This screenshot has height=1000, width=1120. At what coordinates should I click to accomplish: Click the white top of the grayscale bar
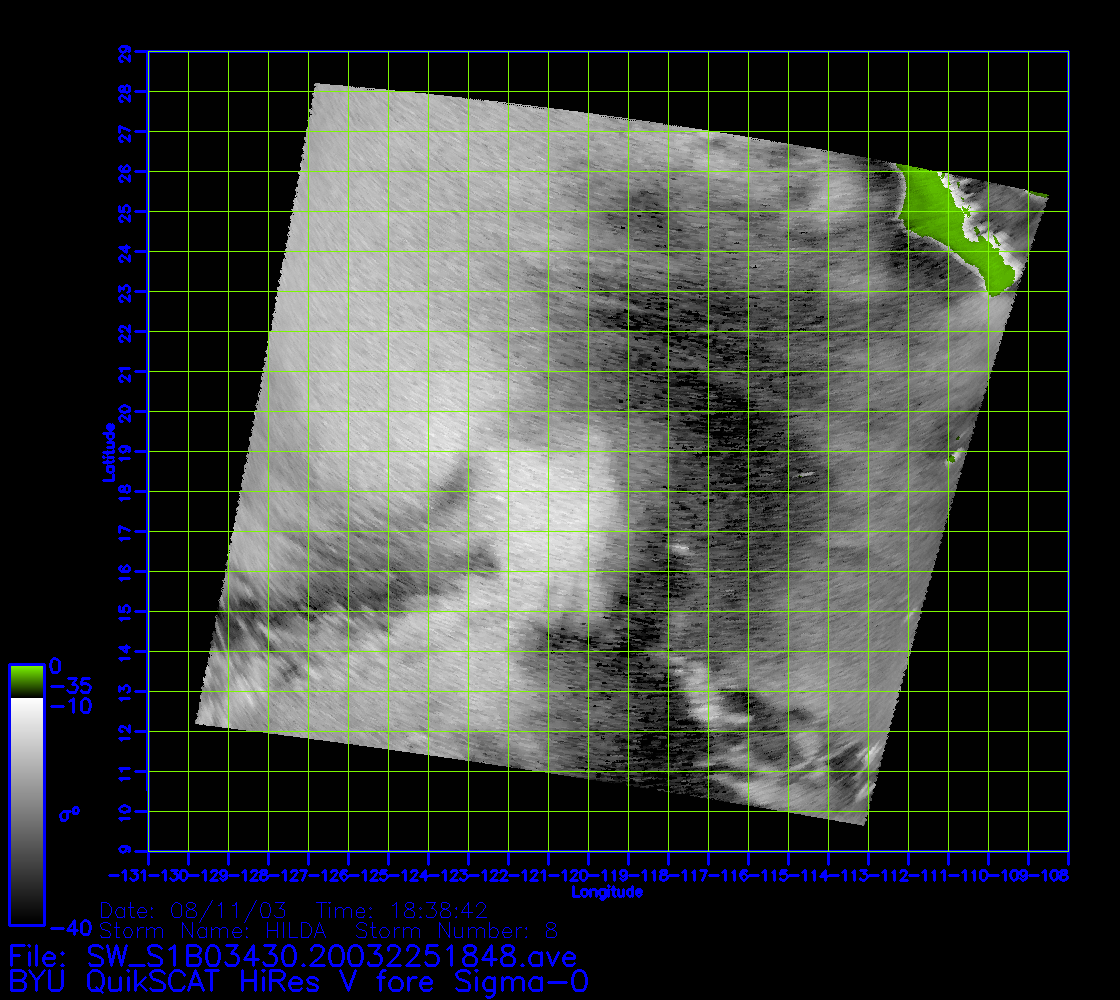(26, 706)
